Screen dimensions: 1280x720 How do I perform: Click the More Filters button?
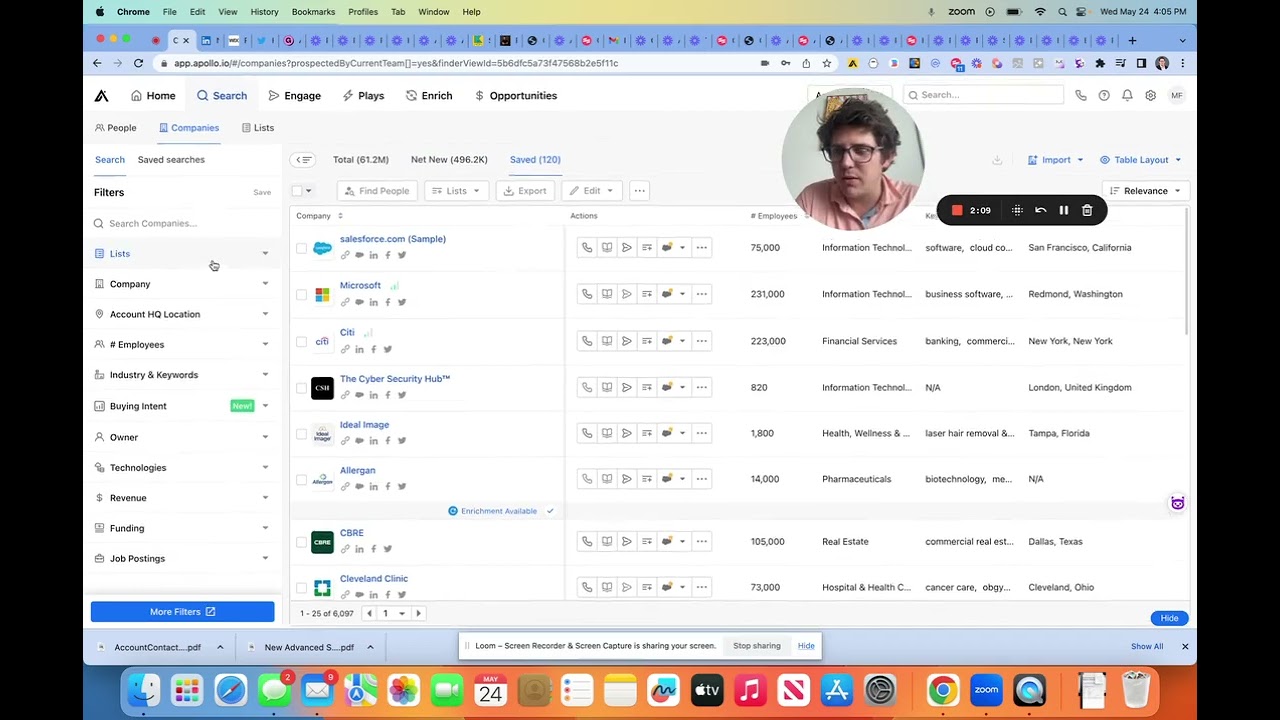point(182,612)
